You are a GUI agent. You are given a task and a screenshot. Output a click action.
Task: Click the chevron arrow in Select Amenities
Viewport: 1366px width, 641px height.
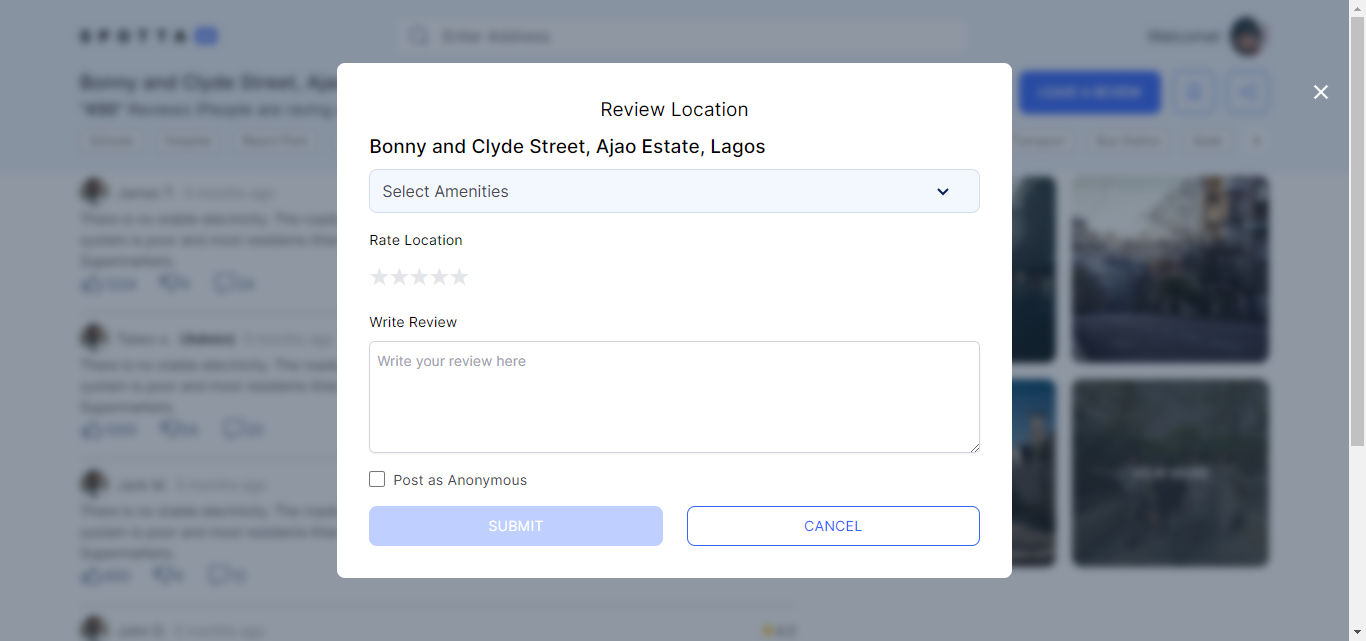coord(942,192)
